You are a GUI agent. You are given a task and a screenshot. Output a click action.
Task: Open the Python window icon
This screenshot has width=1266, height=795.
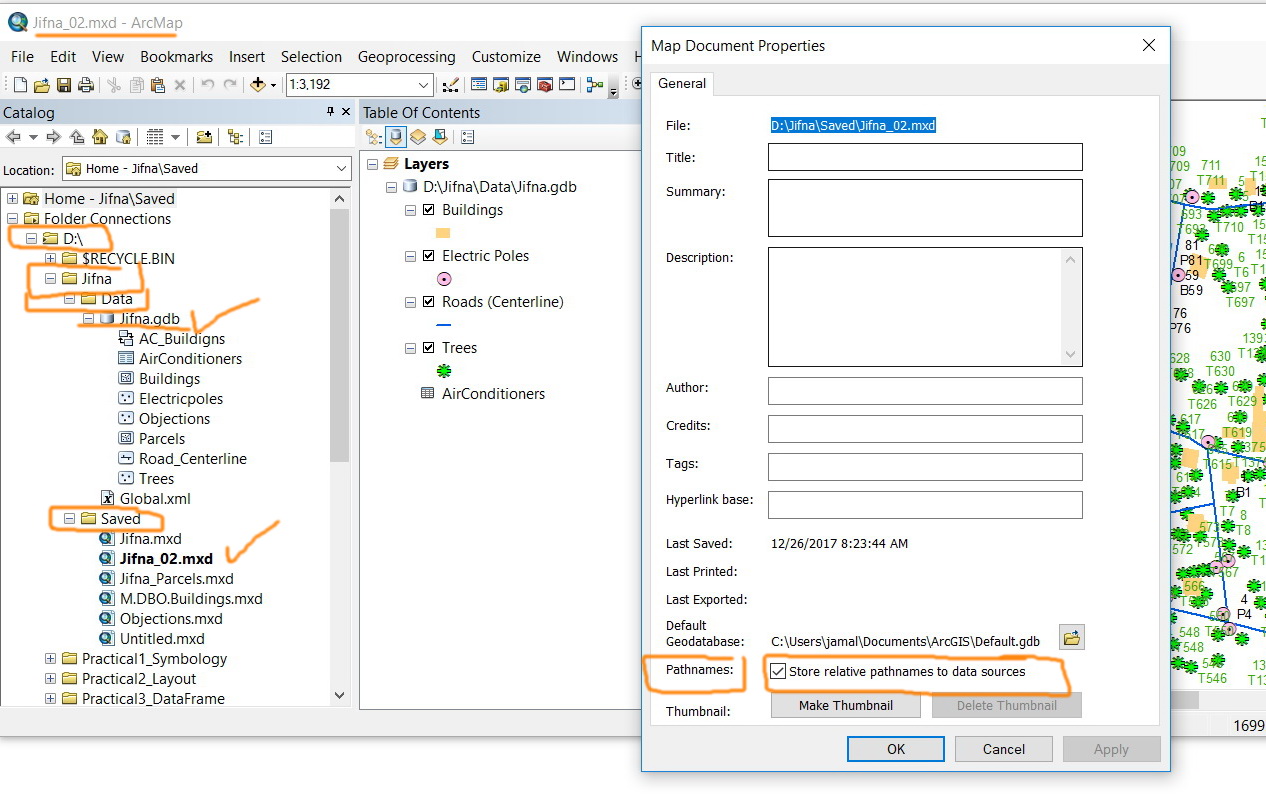(567, 85)
